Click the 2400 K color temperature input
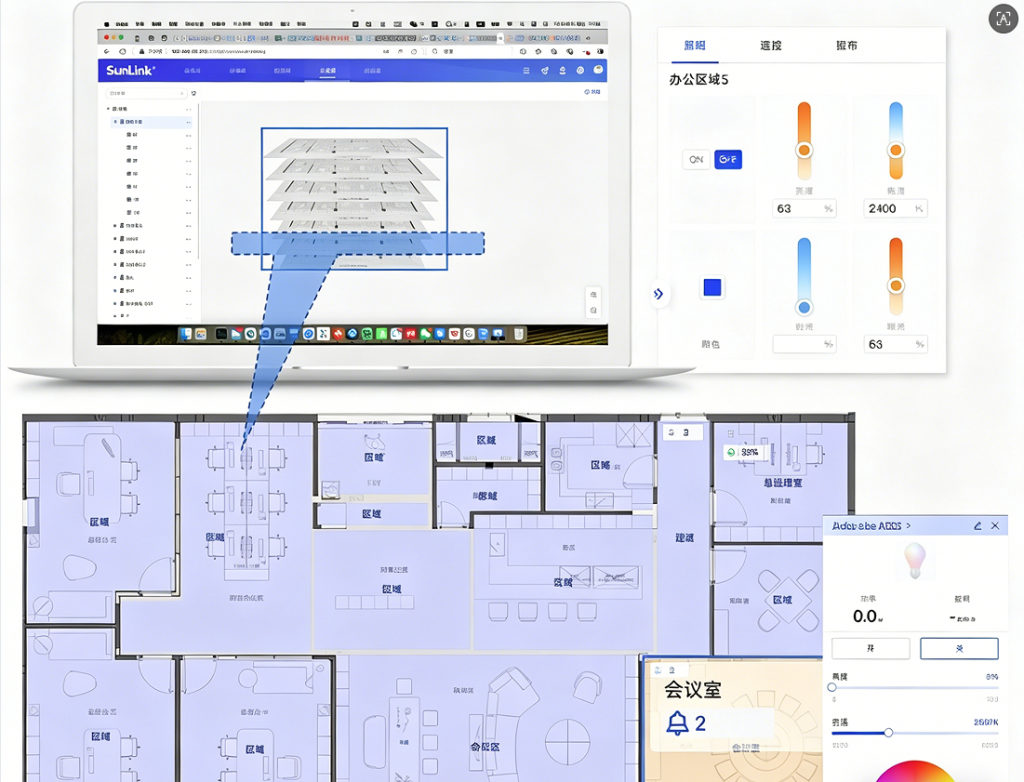Image resolution: width=1024 pixels, height=782 pixels. coord(895,208)
